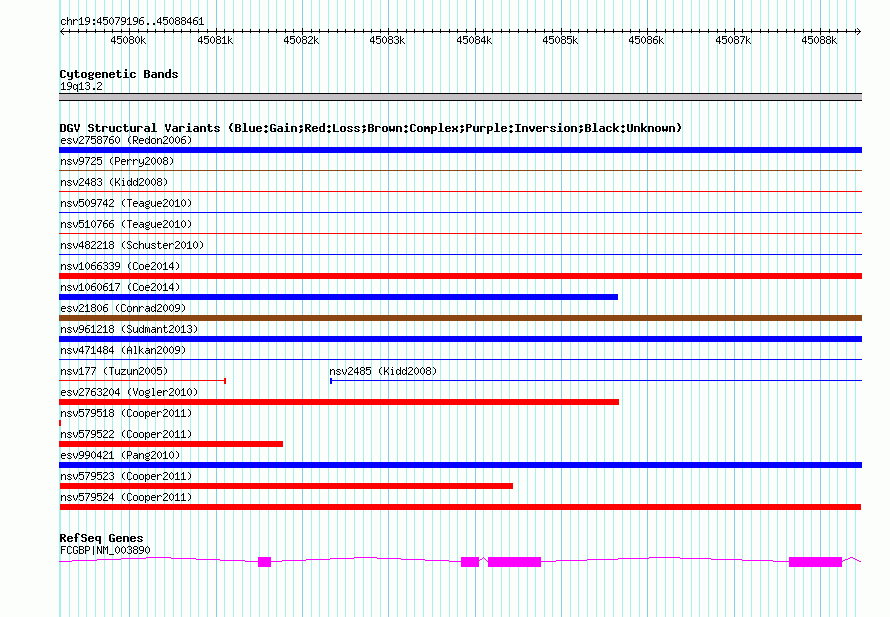The height and width of the screenshot is (617, 890).
Task: Click the 45081k ruler tick label
Action: point(215,40)
